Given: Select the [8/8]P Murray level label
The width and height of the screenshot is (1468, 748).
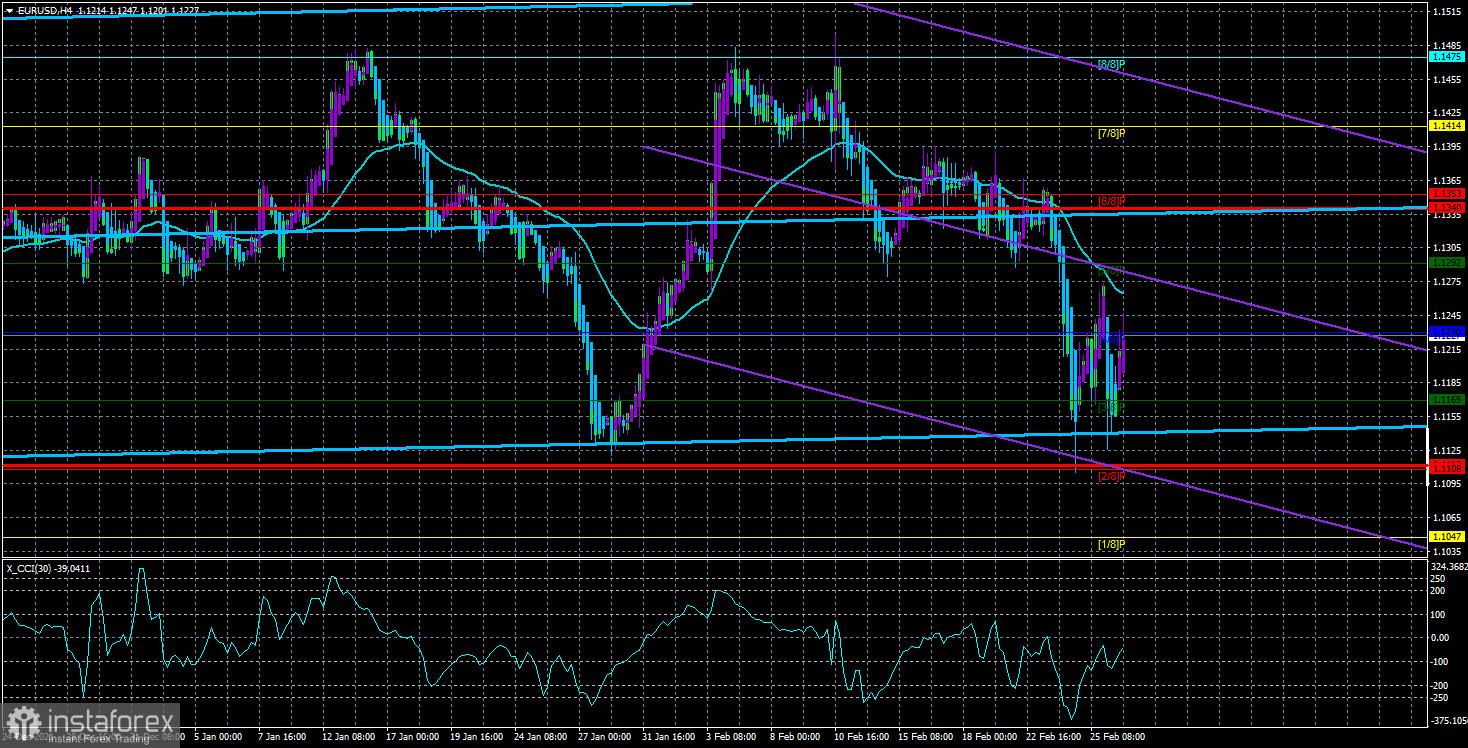Looking at the screenshot, I should (1112, 64).
